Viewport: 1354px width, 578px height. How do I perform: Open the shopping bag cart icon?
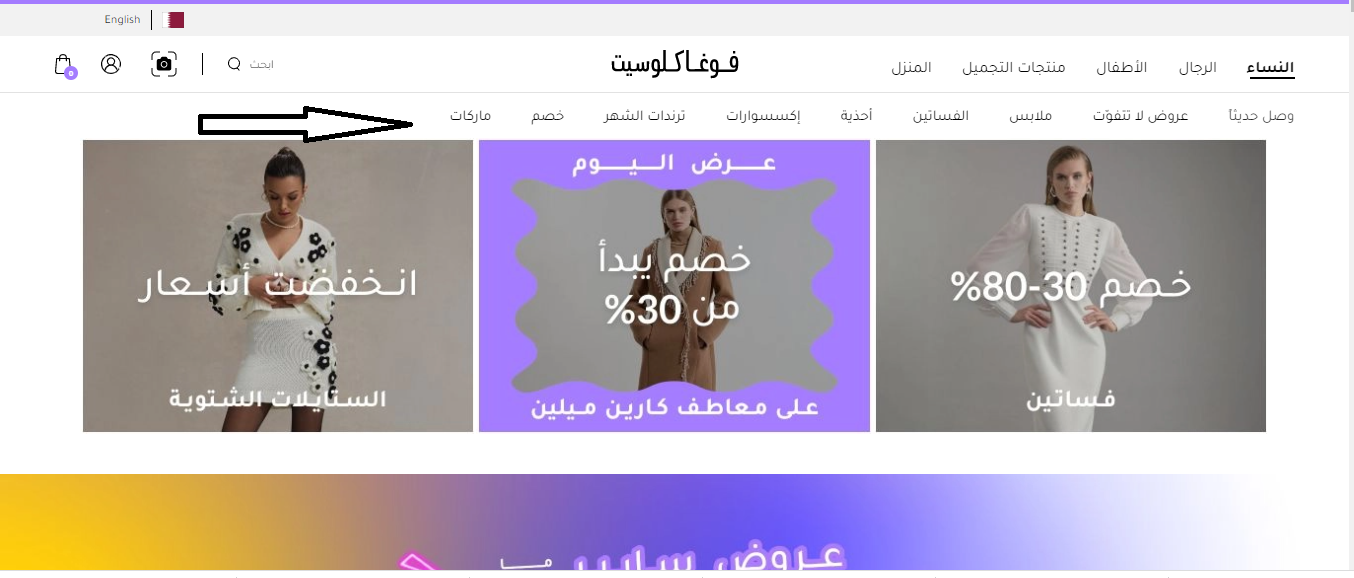[64, 65]
